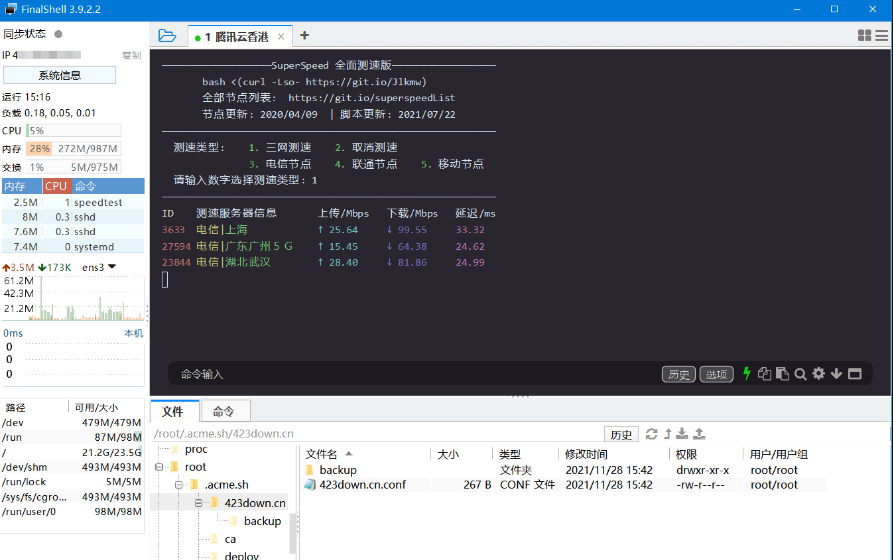Click the 内存 usage bar at 28%
Image resolution: width=893 pixels, height=560 pixels.
[73, 149]
